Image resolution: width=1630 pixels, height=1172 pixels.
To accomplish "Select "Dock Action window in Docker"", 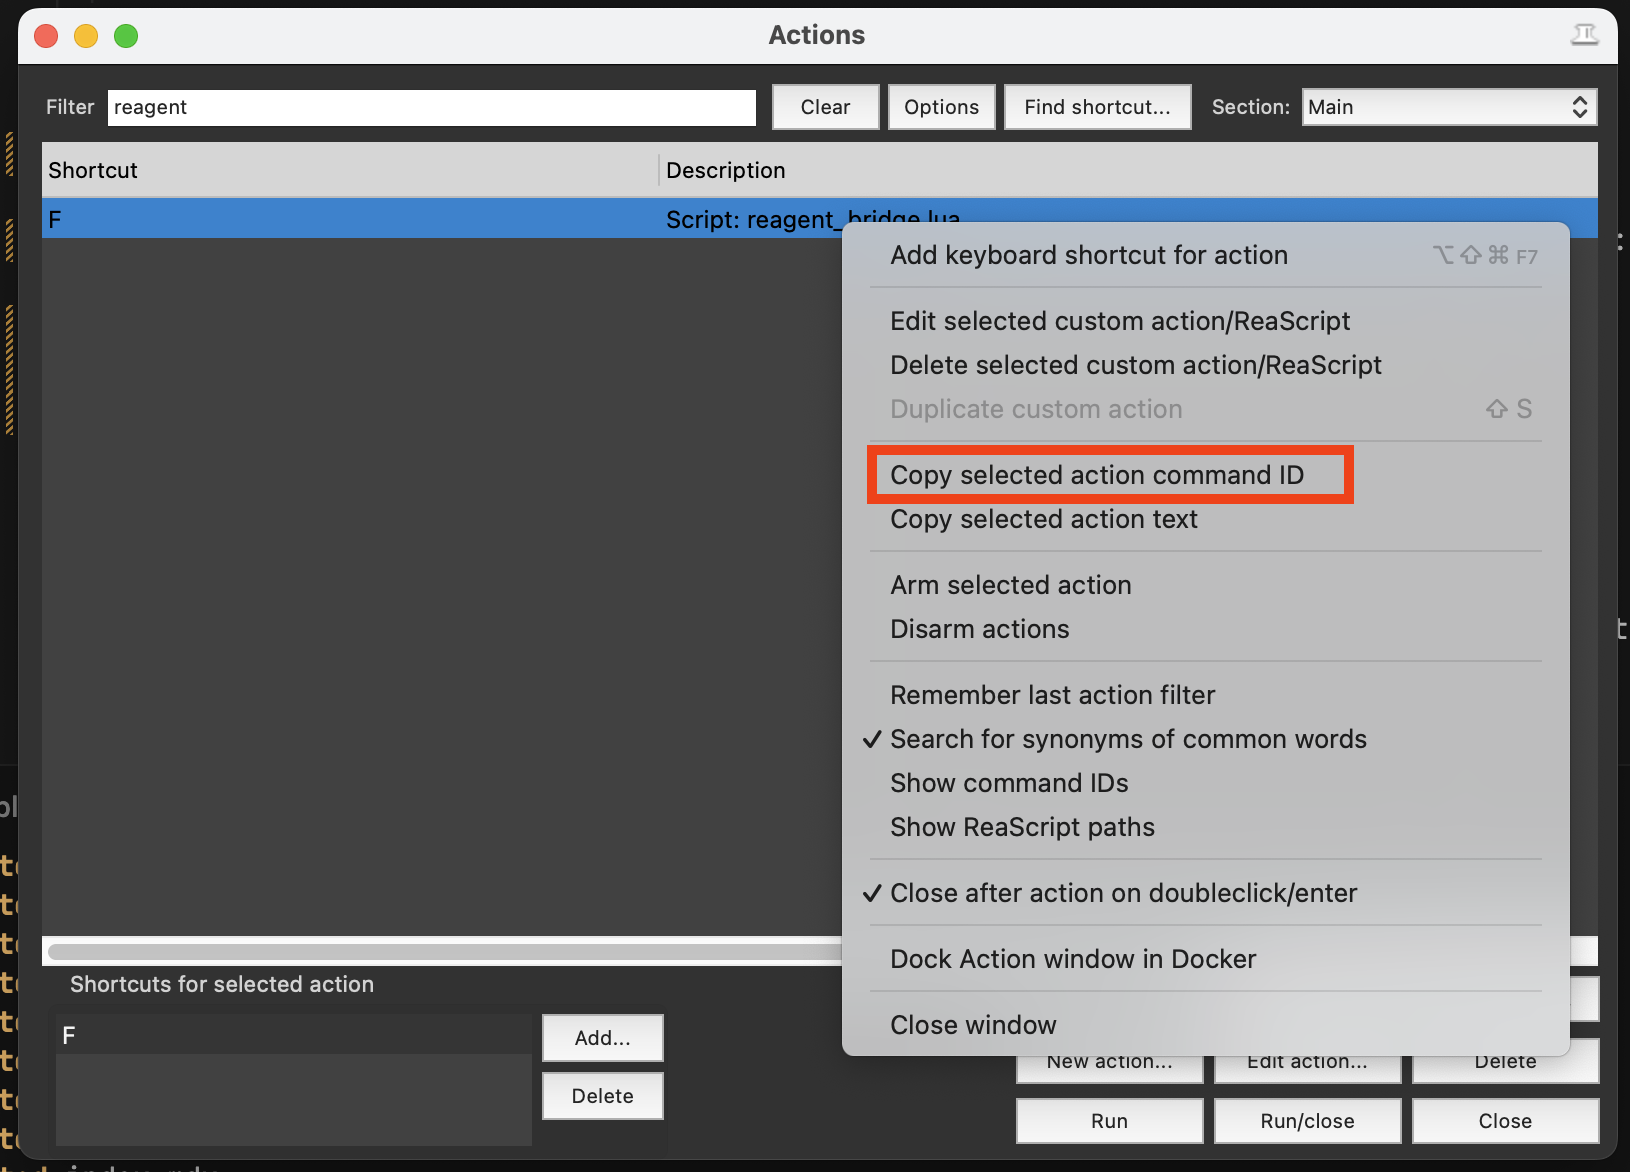I will coord(1072,958).
